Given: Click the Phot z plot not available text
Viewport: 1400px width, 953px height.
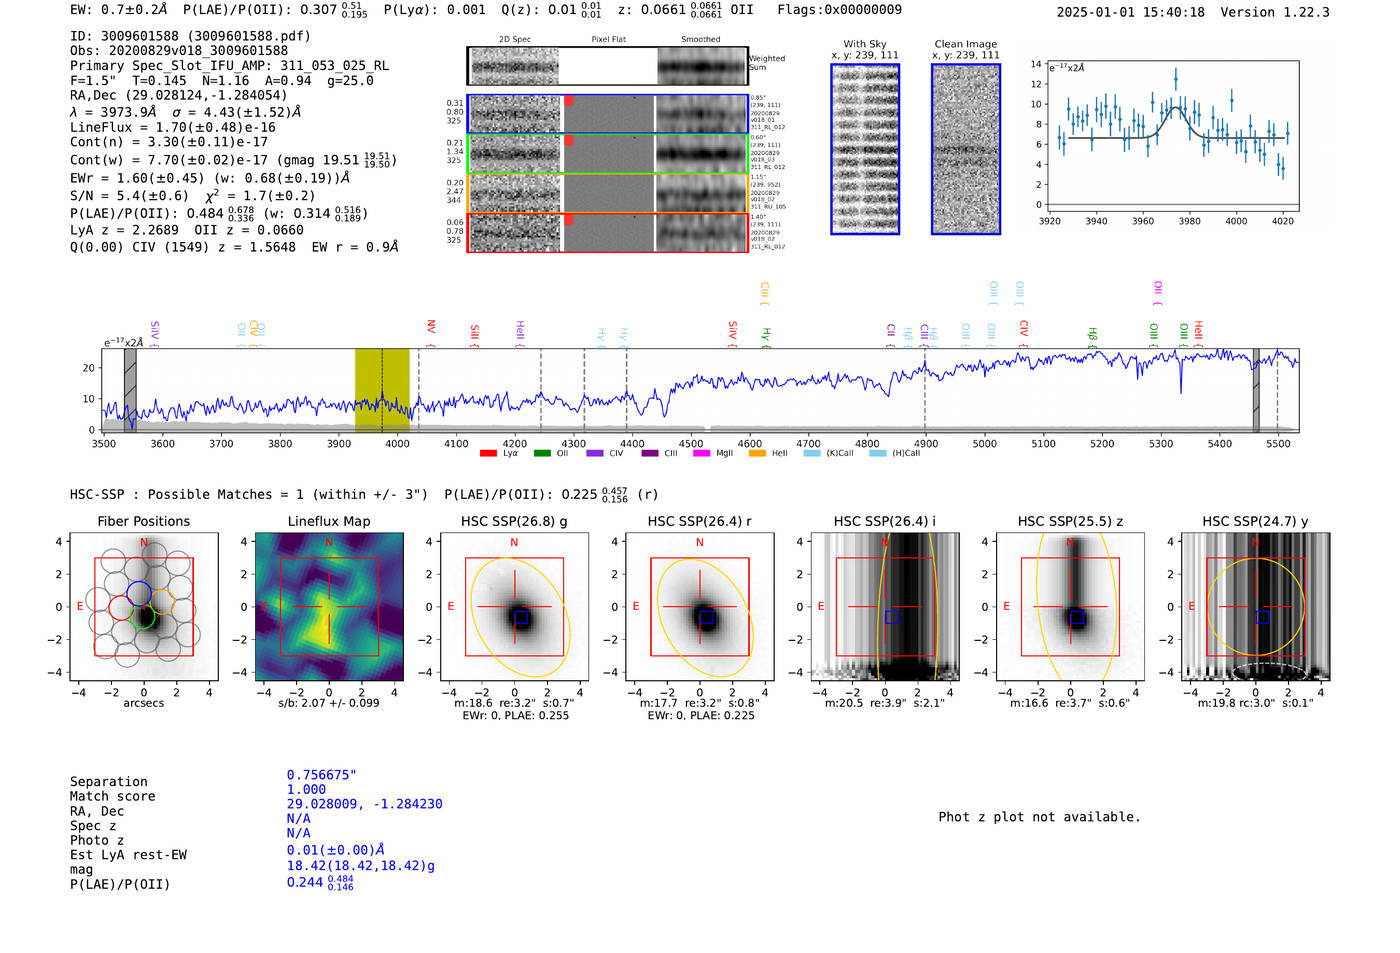Looking at the screenshot, I should pos(1039,817).
